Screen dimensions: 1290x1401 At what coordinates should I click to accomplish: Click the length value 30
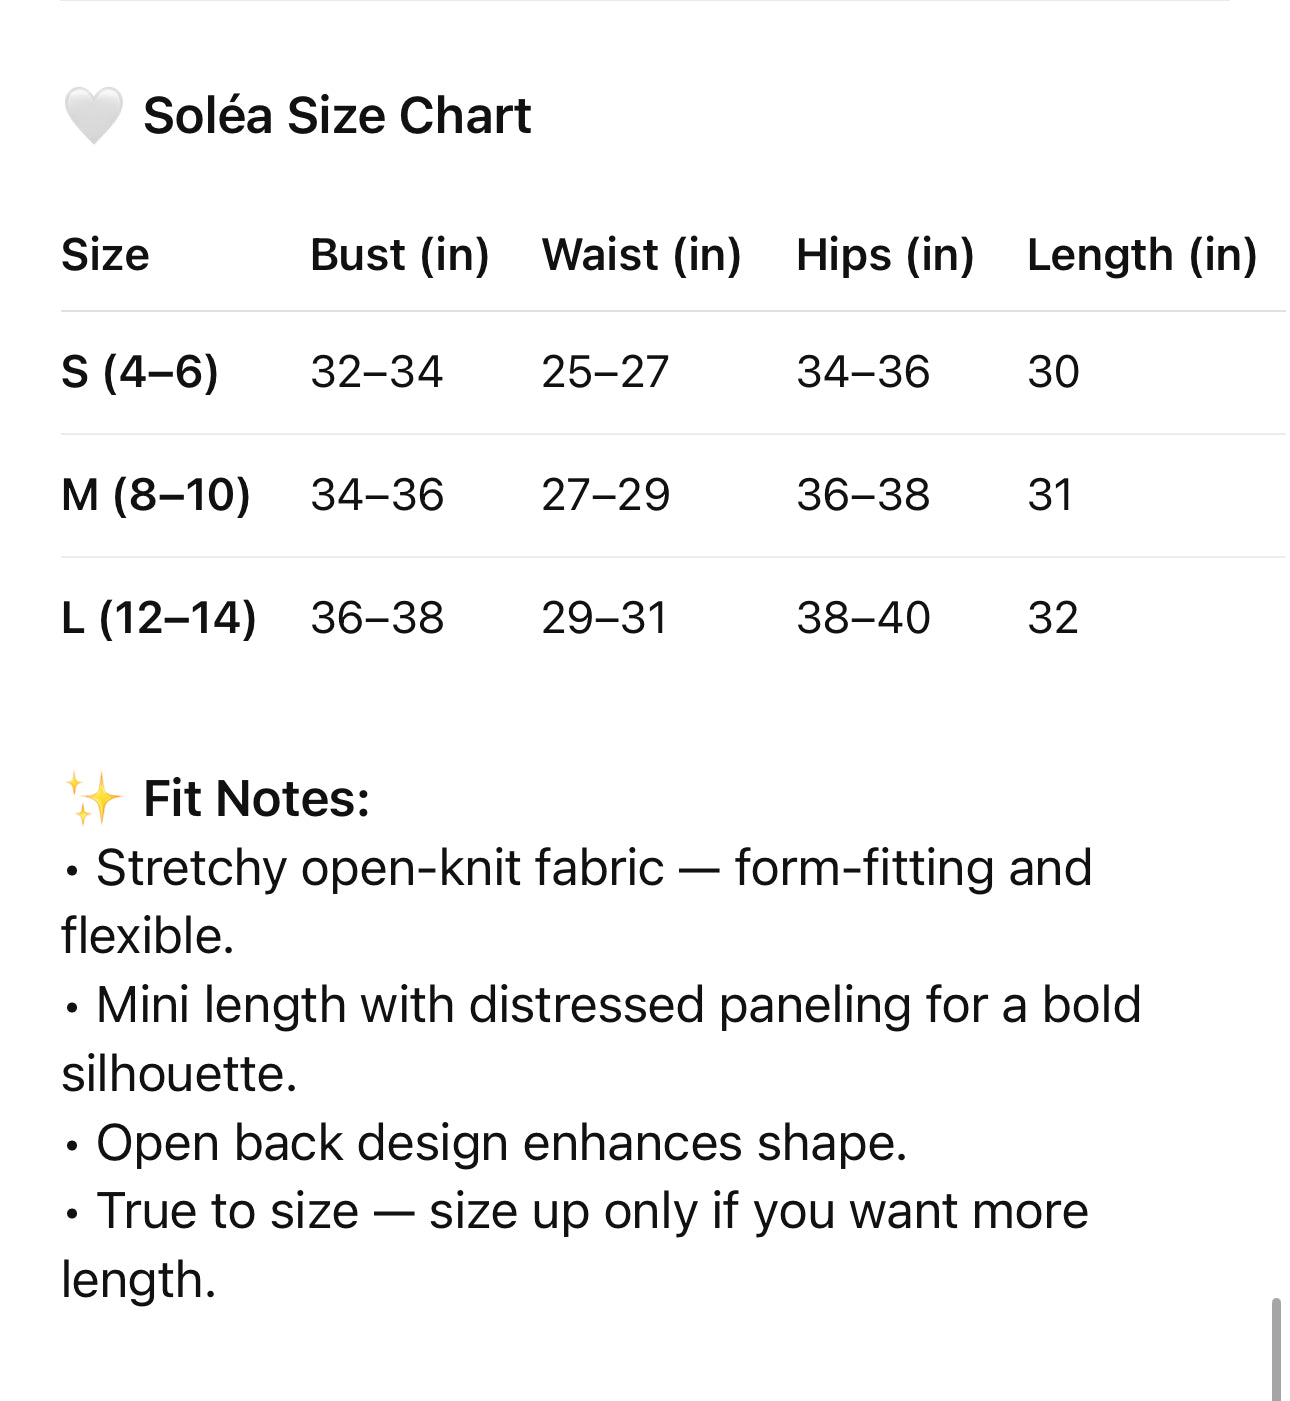tap(1053, 372)
